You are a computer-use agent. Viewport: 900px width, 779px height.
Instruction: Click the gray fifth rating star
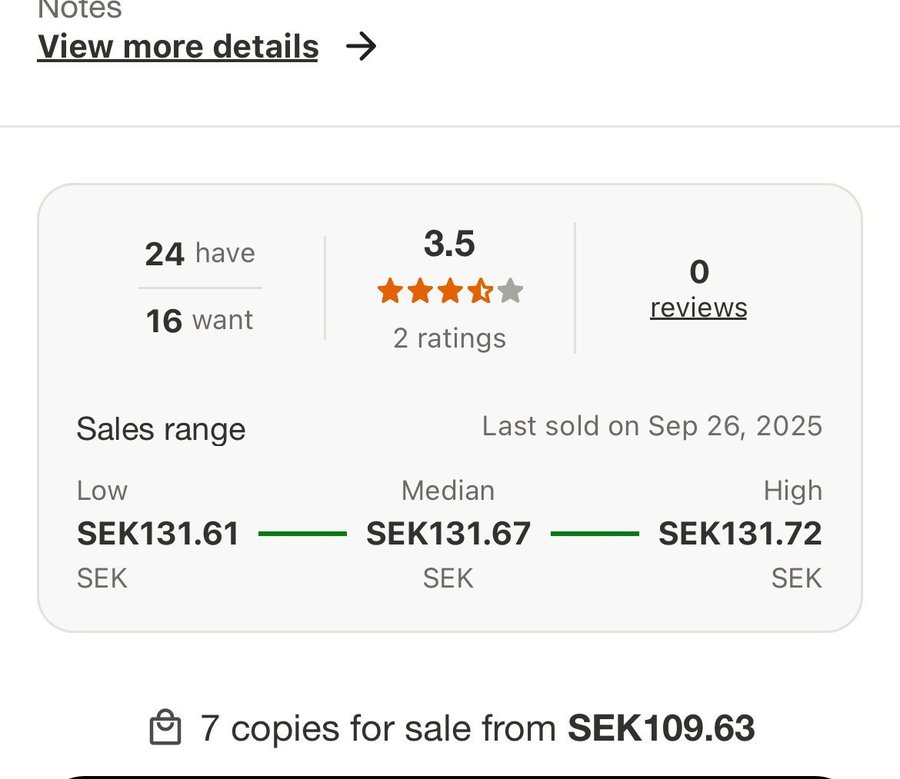tap(510, 292)
